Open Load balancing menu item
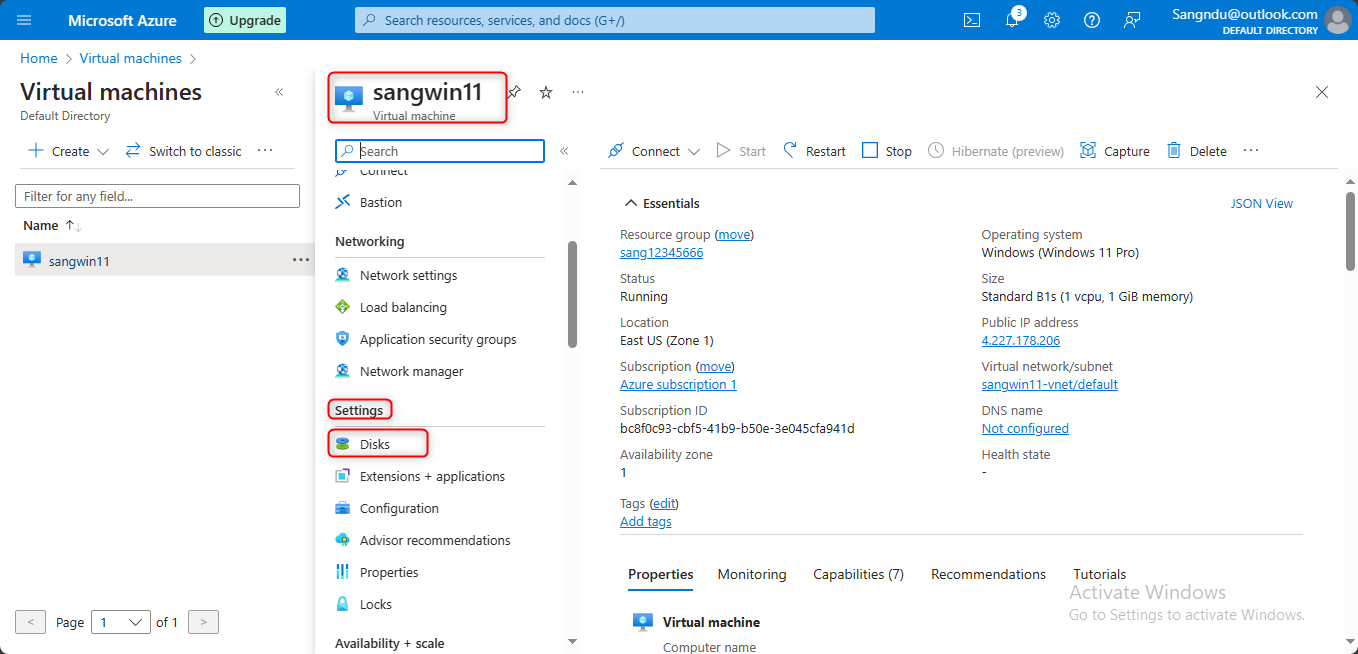Viewport: 1358px width, 654px height. point(403,307)
